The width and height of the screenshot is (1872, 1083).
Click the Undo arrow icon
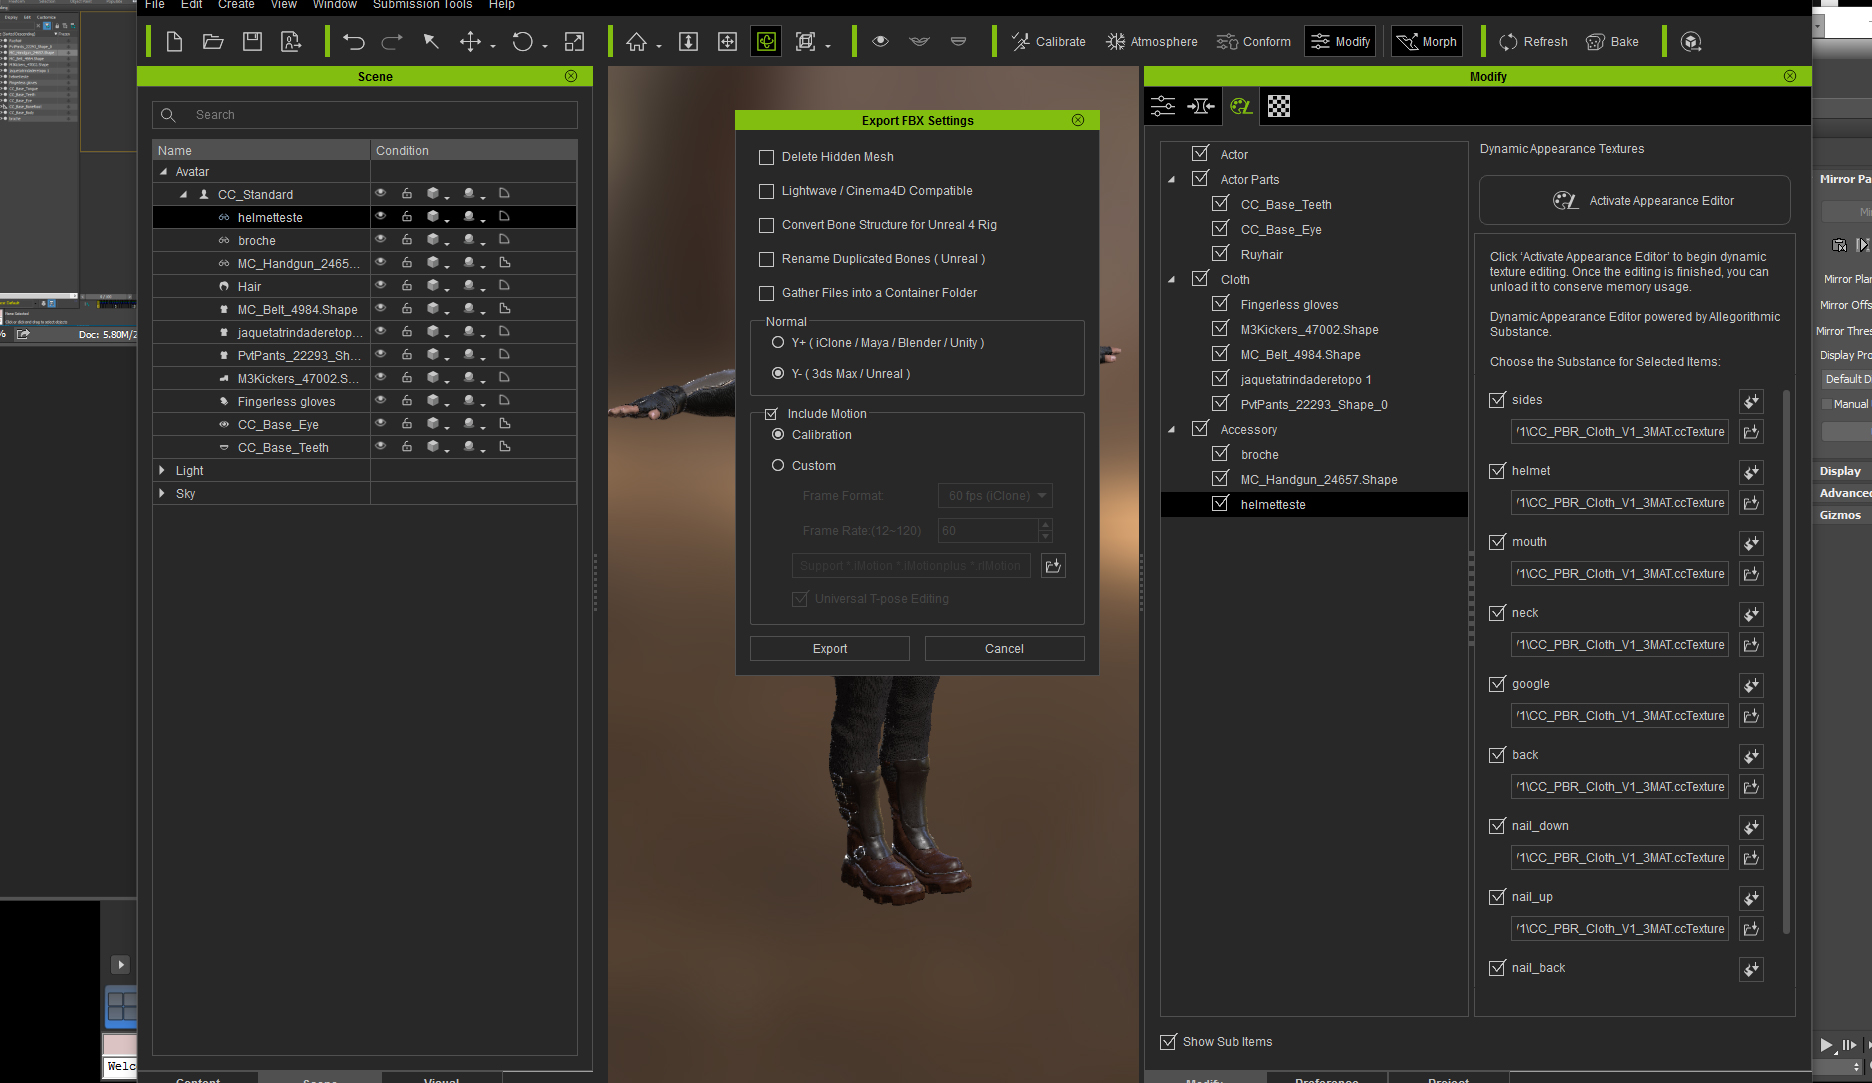tap(354, 41)
